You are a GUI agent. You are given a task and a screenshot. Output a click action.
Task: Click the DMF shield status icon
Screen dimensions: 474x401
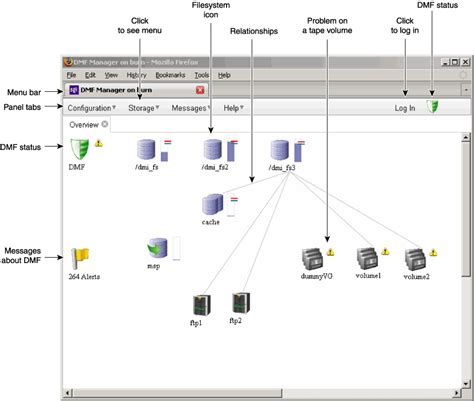click(x=80, y=149)
